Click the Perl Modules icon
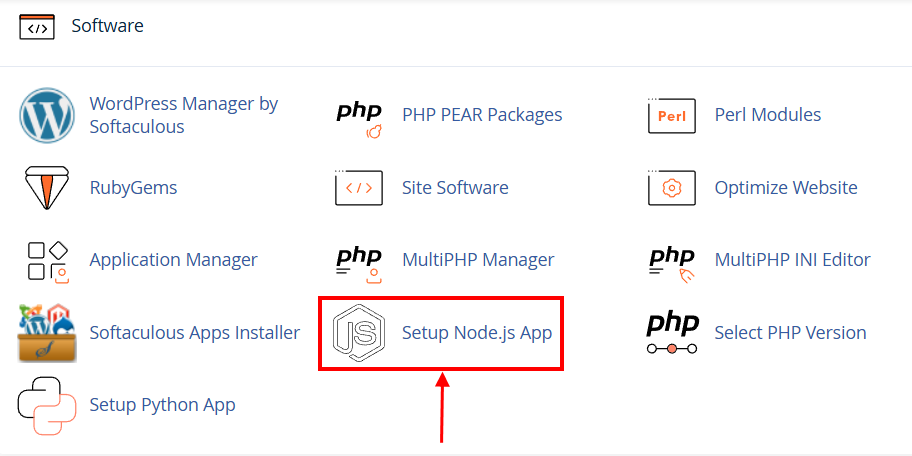This screenshot has width=912, height=456. click(x=672, y=115)
